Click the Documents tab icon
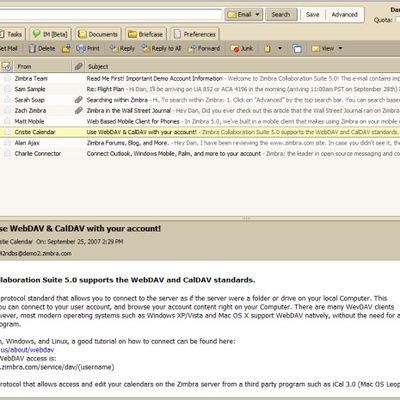 (x=82, y=34)
